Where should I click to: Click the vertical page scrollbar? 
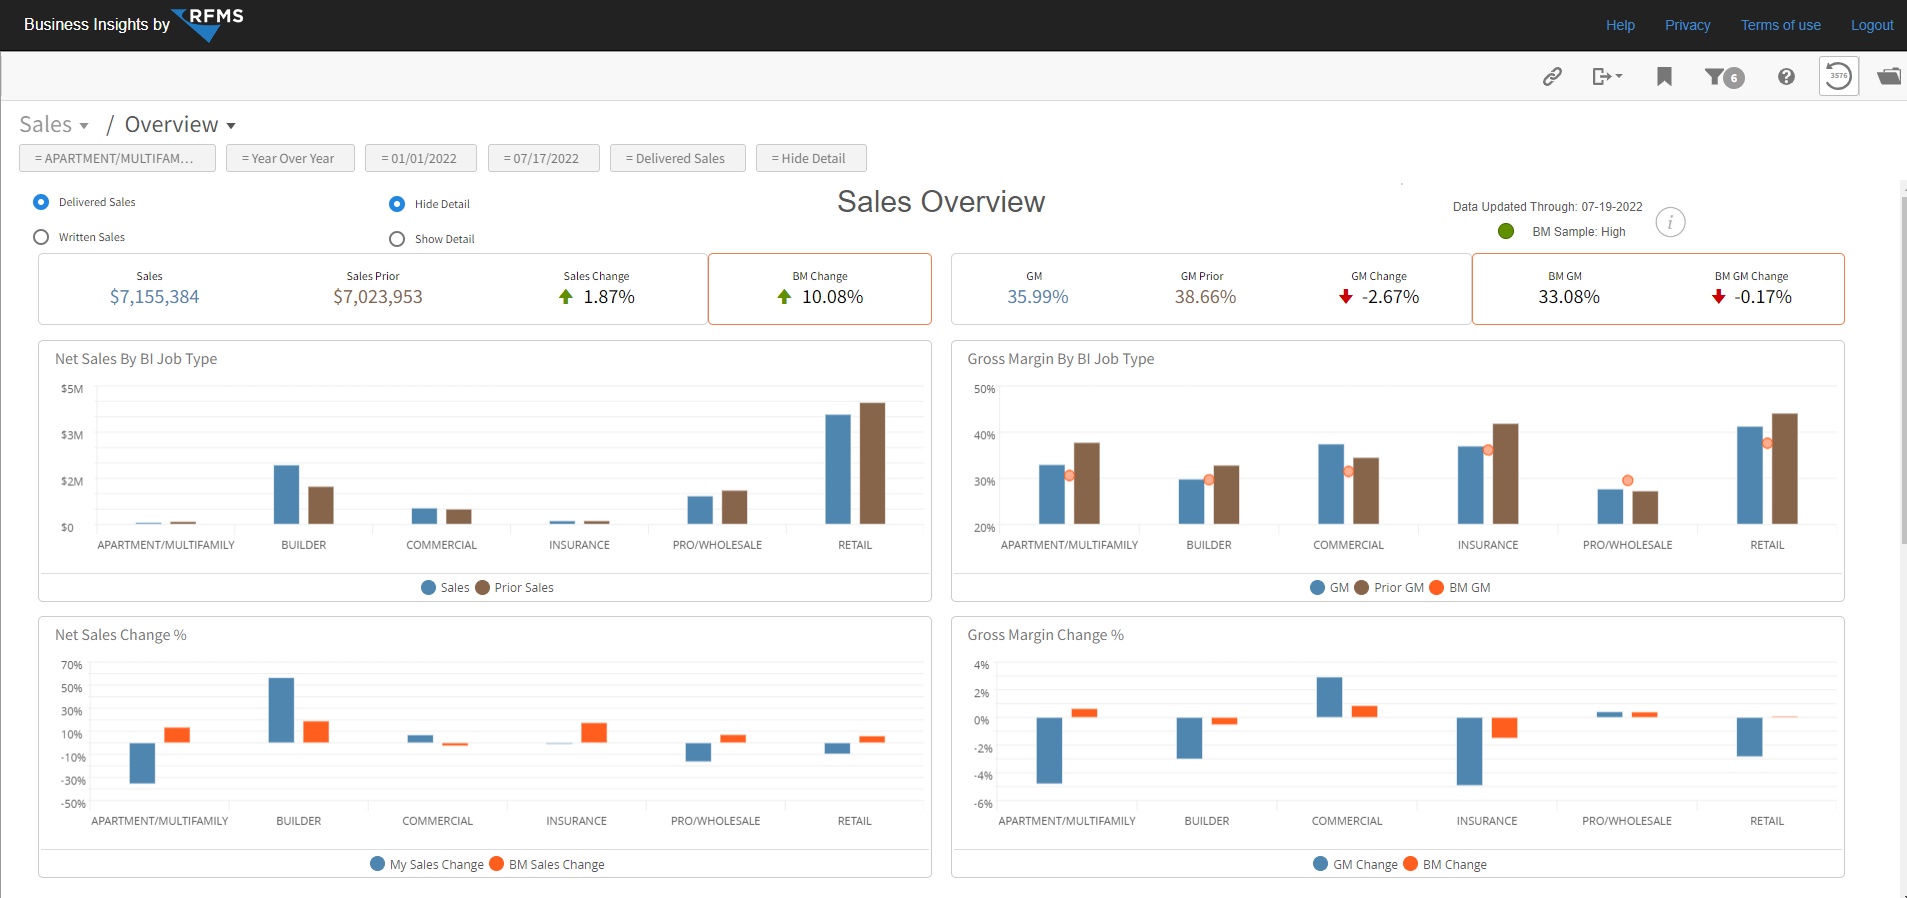[x=1903, y=370]
